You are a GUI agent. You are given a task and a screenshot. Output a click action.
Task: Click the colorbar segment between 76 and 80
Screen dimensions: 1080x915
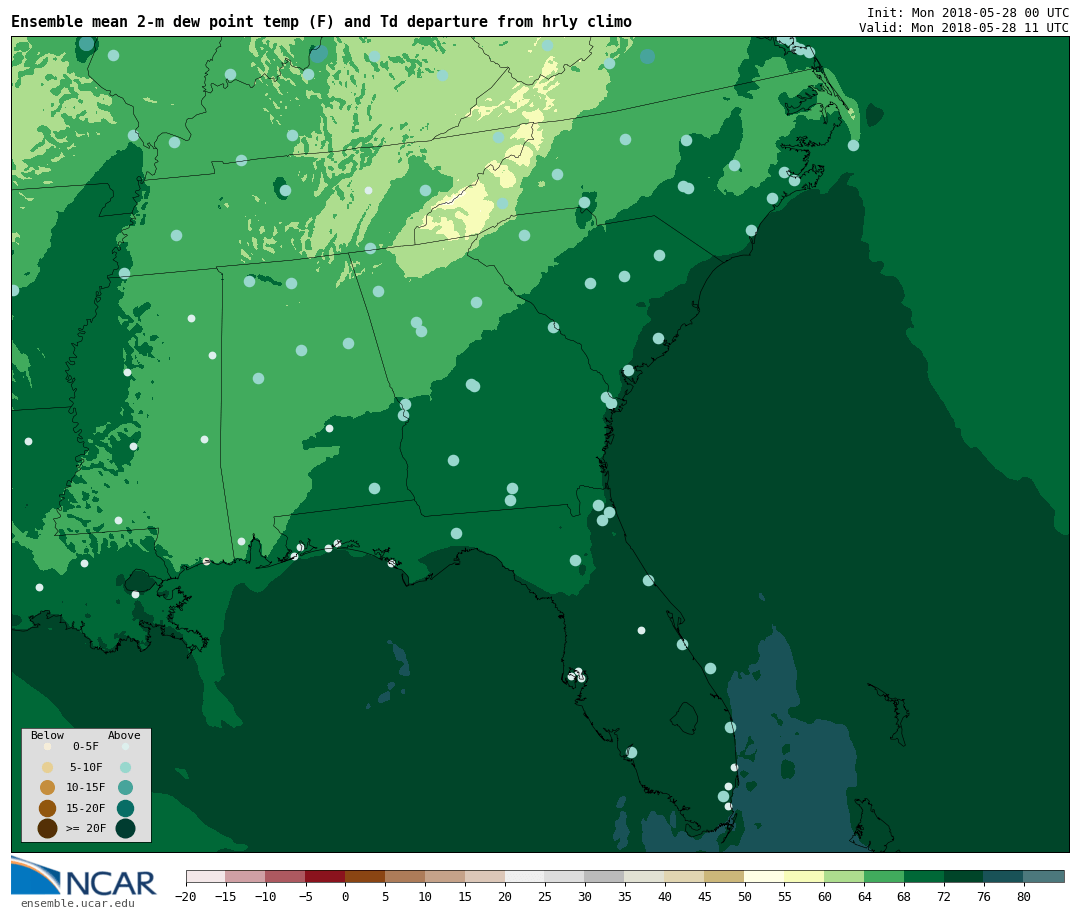pyautogui.click(x=1004, y=877)
